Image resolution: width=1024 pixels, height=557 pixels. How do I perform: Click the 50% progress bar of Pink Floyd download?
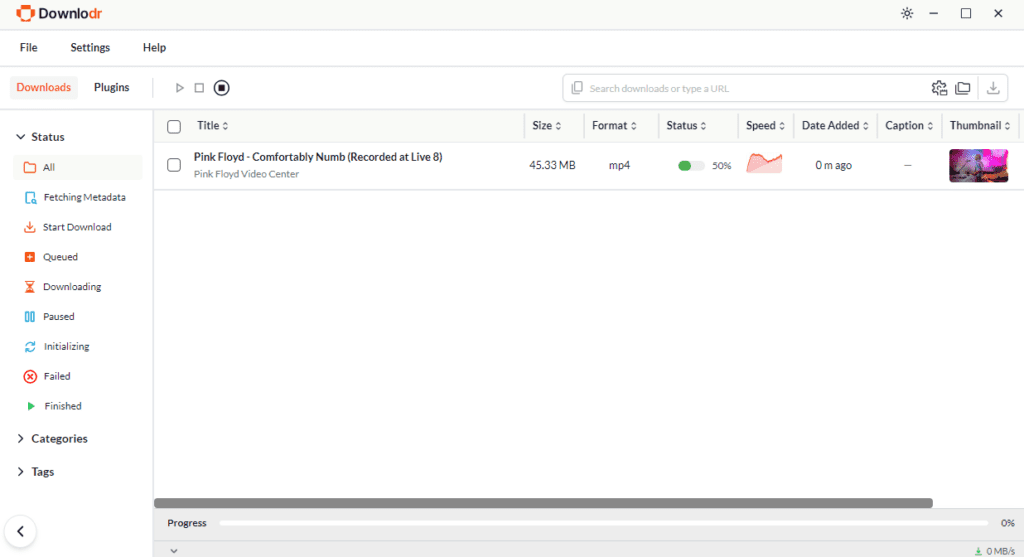click(691, 166)
